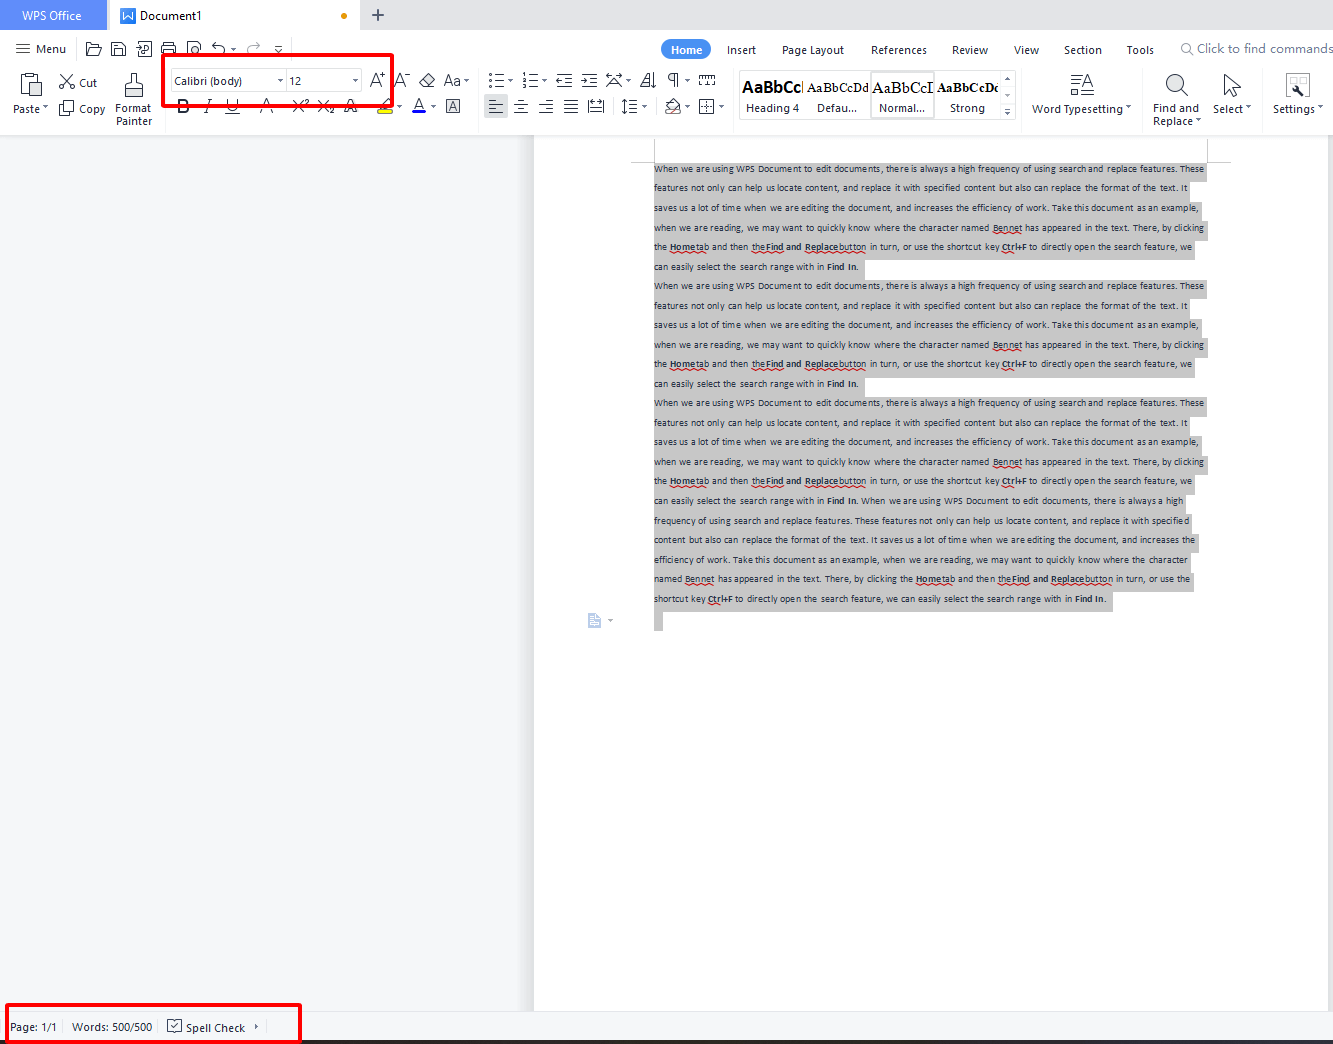Enable center text alignment
The height and width of the screenshot is (1044, 1333).
tap(521, 106)
